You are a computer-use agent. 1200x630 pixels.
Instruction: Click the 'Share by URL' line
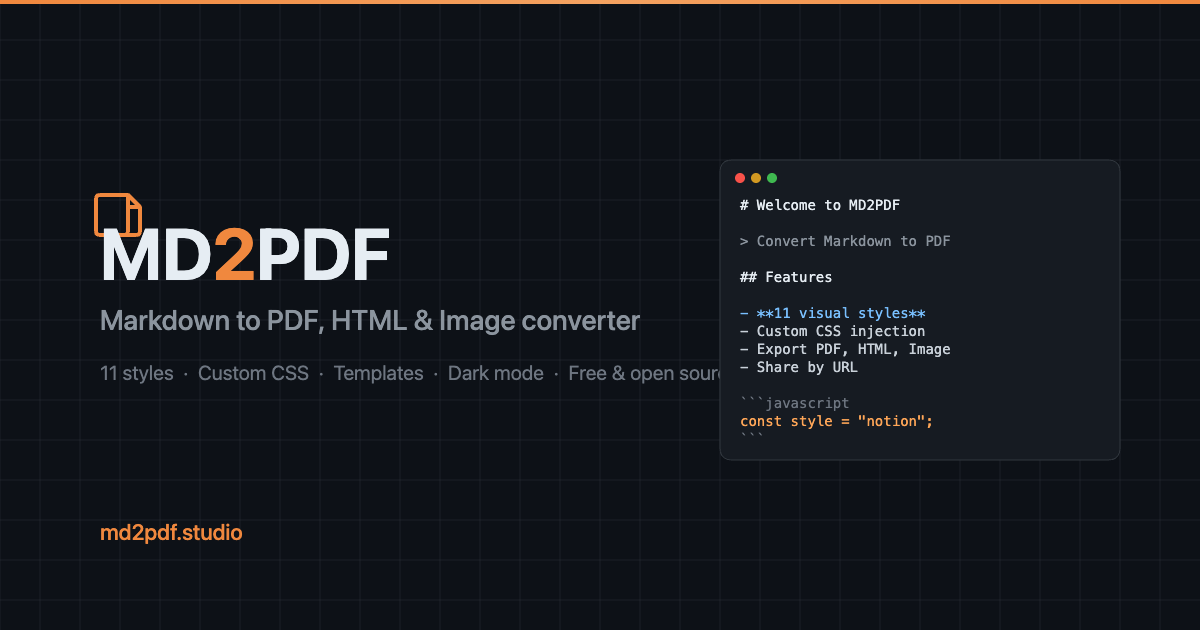coord(799,367)
